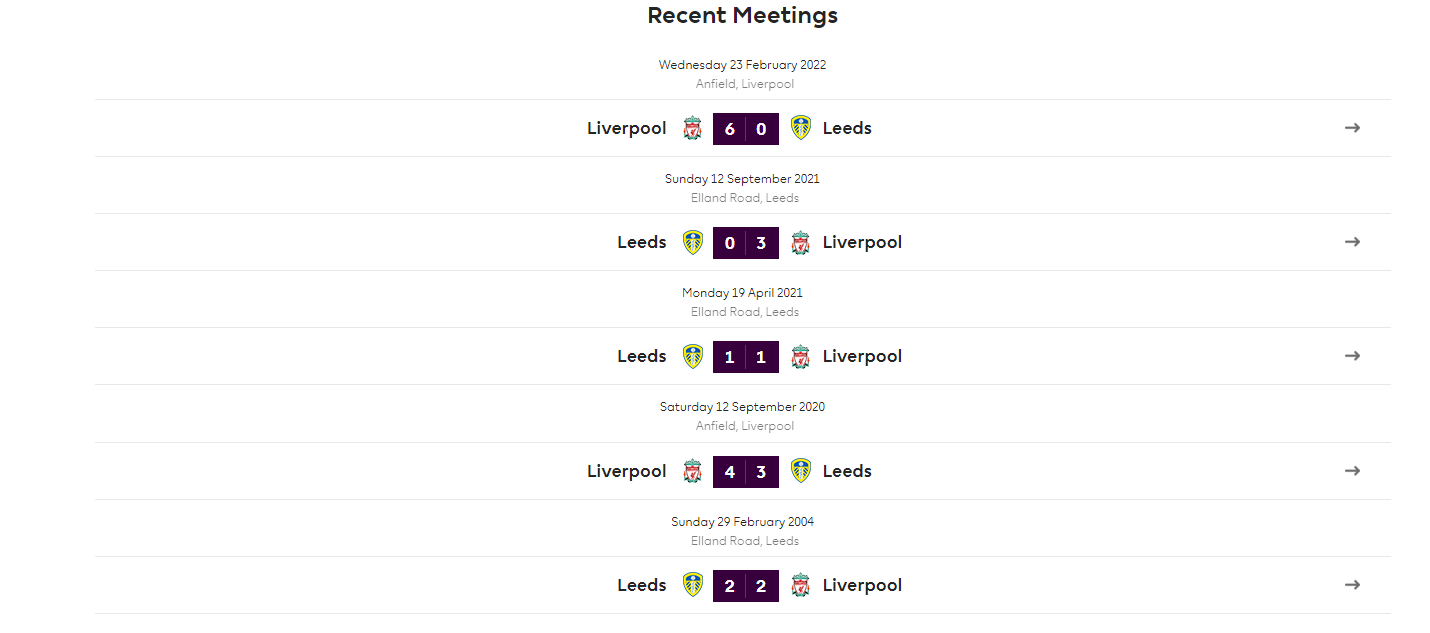Click Liverpool crest in 4-3 match row
This screenshot has width=1430, height=633.
[x=692, y=471]
